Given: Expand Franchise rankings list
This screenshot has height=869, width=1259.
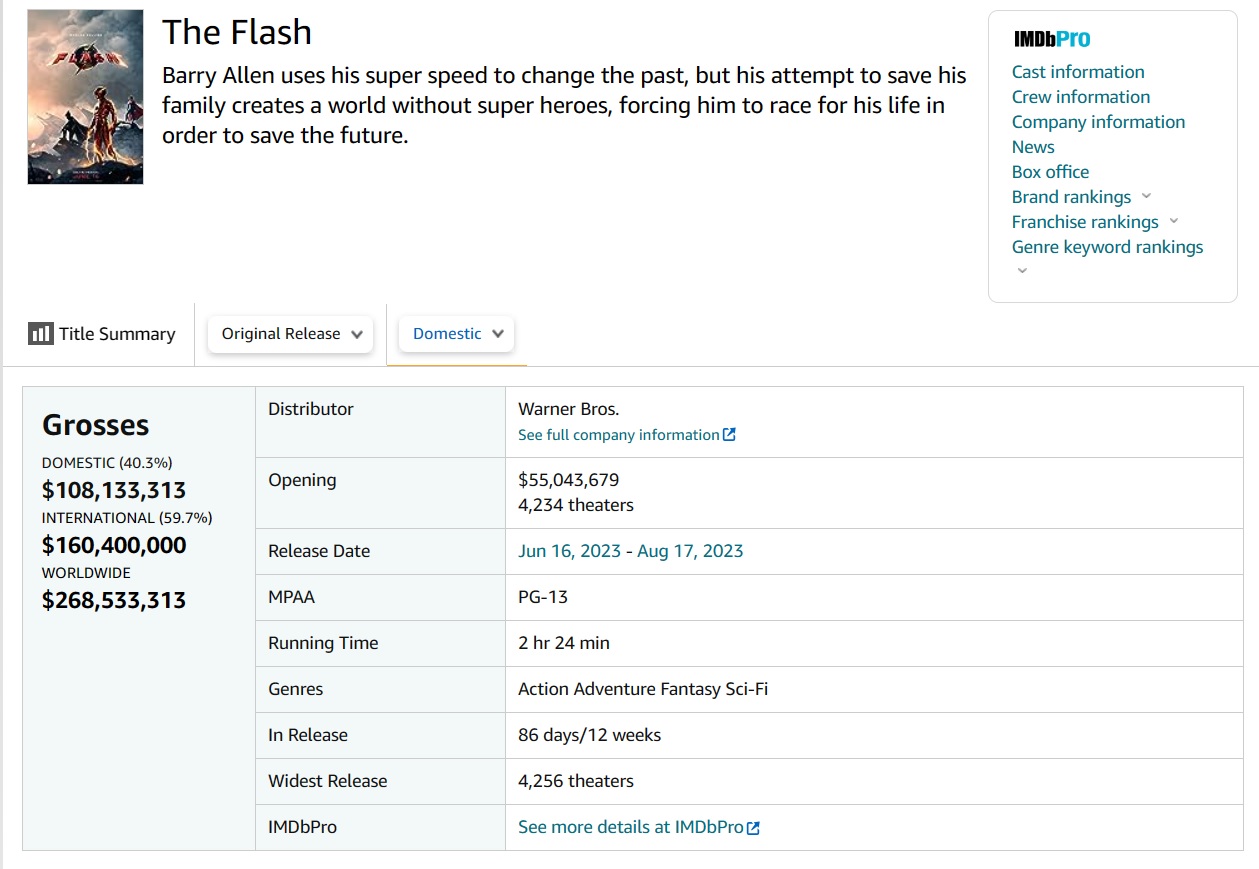Looking at the screenshot, I should [x=1174, y=221].
